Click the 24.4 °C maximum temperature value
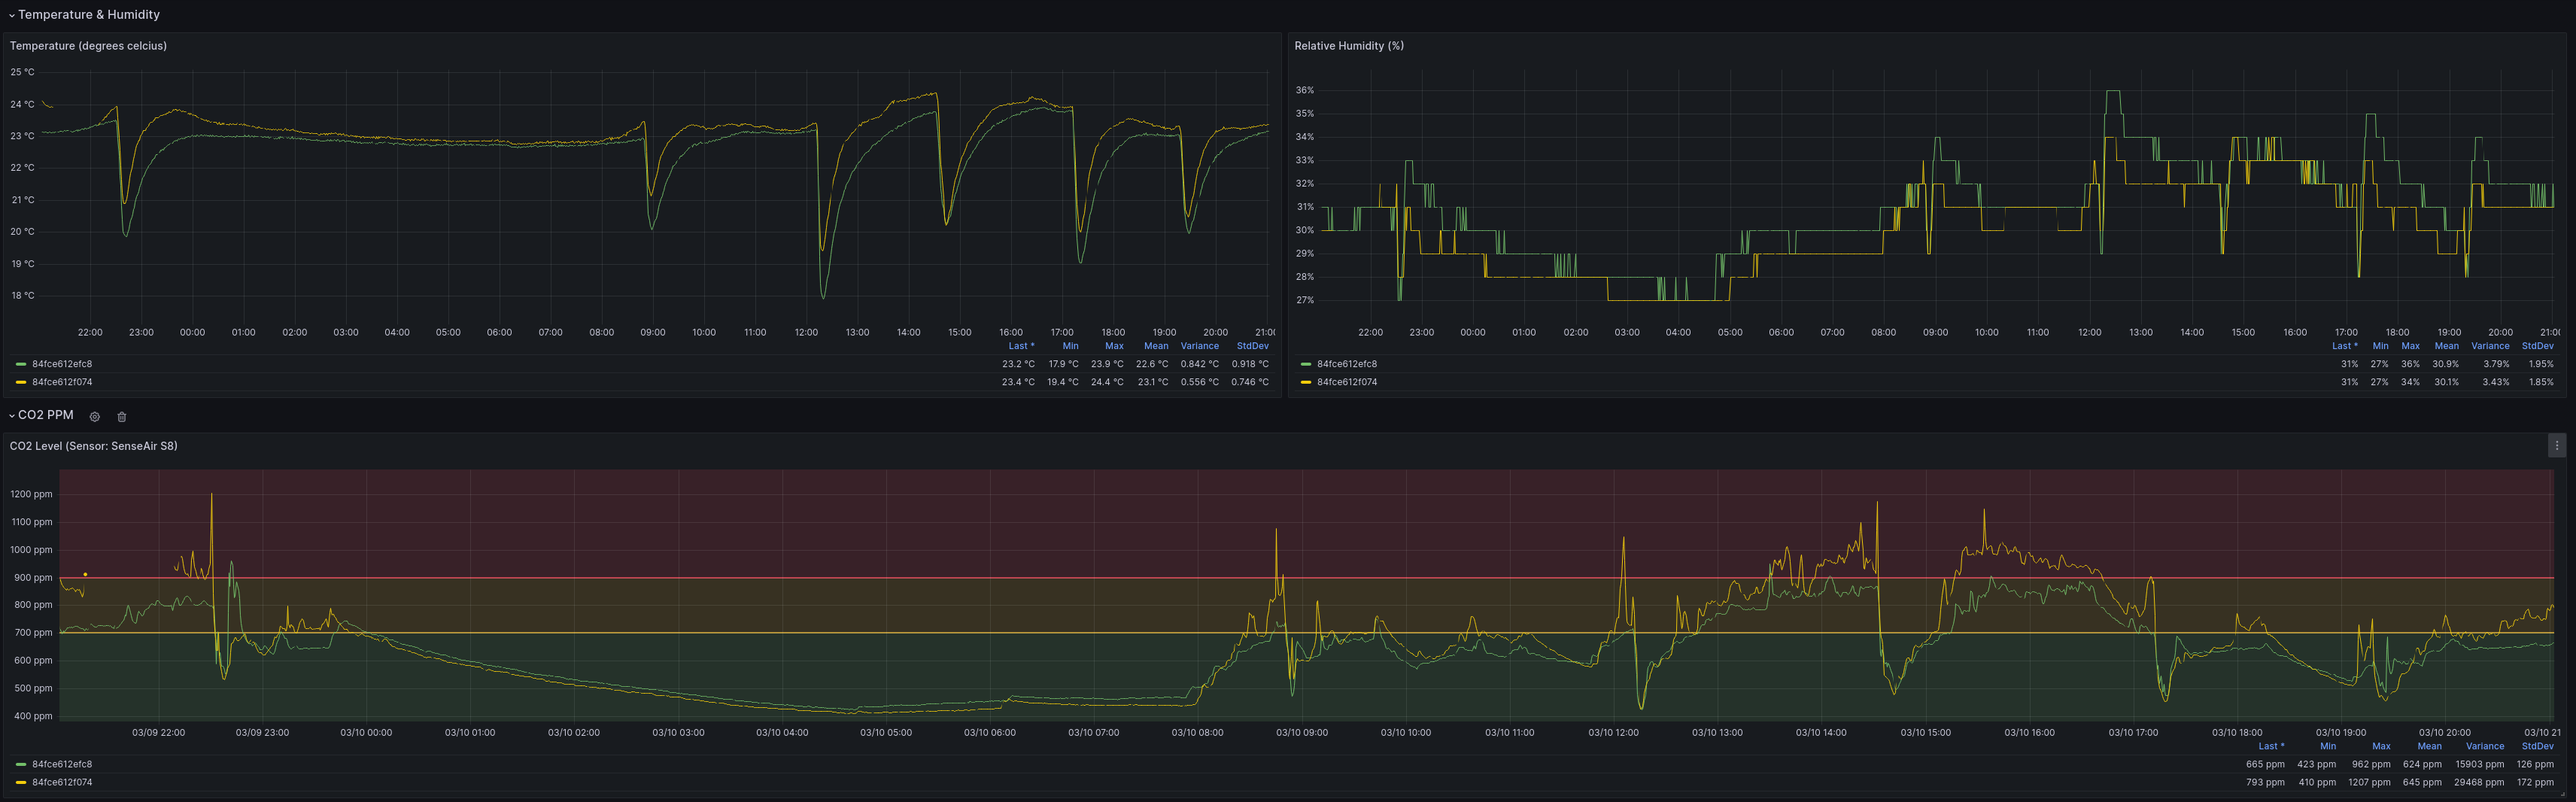The height and width of the screenshot is (802, 2576). click(x=1107, y=382)
